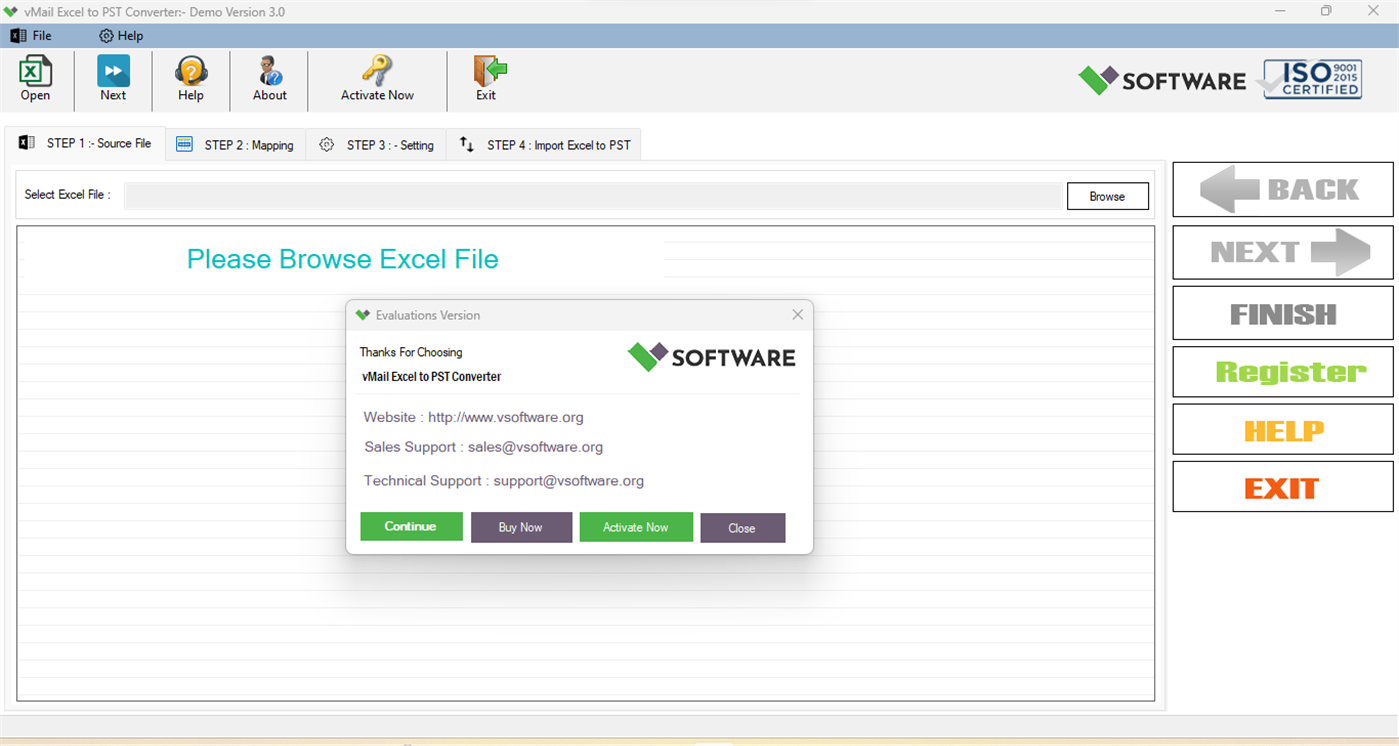Close the Evaluations Version dialog
Viewport: 1399px width, 746px height.
coord(797,314)
